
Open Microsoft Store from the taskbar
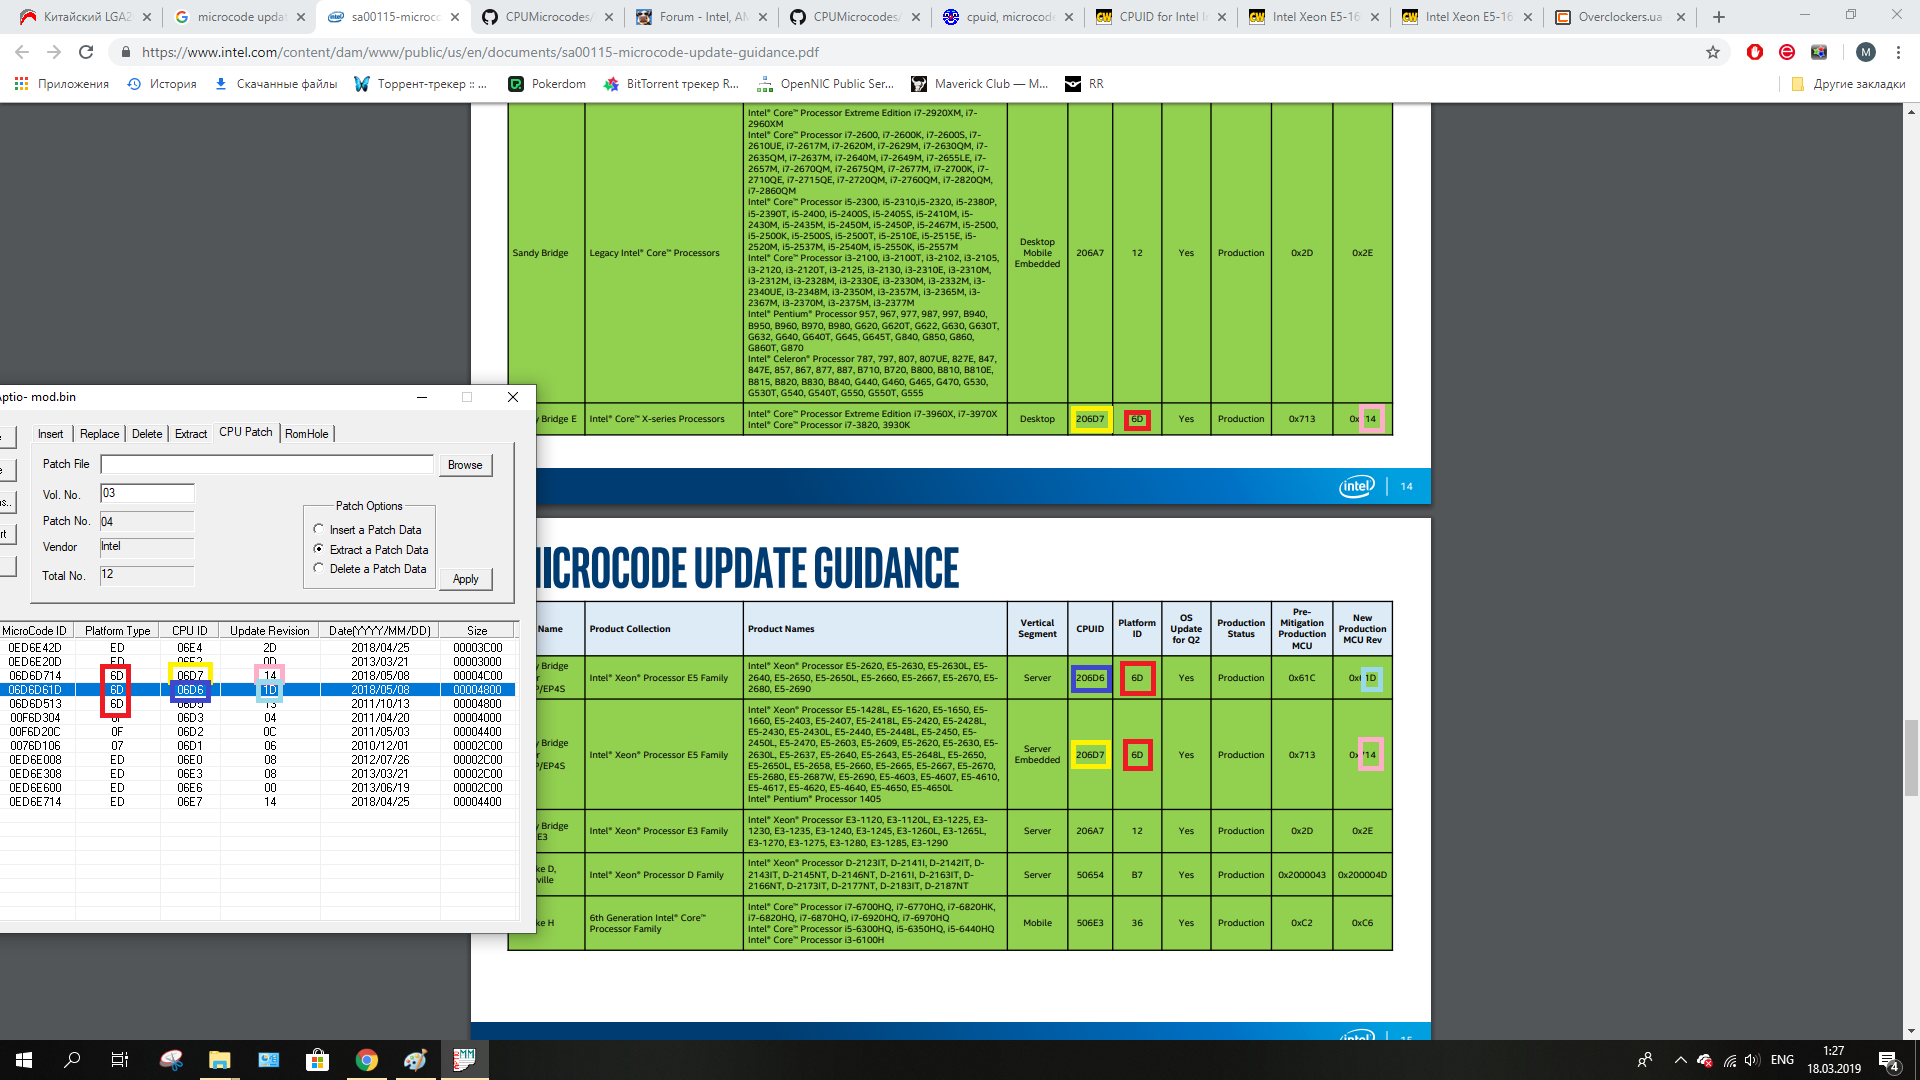317,1060
